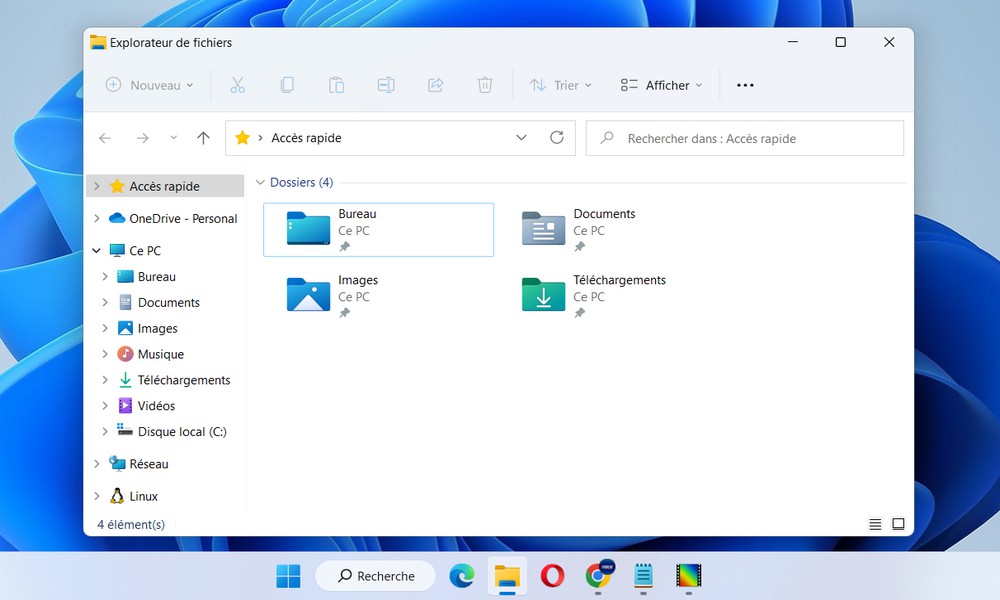Click the Delete (trash) icon

pyautogui.click(x=485, y=85)
